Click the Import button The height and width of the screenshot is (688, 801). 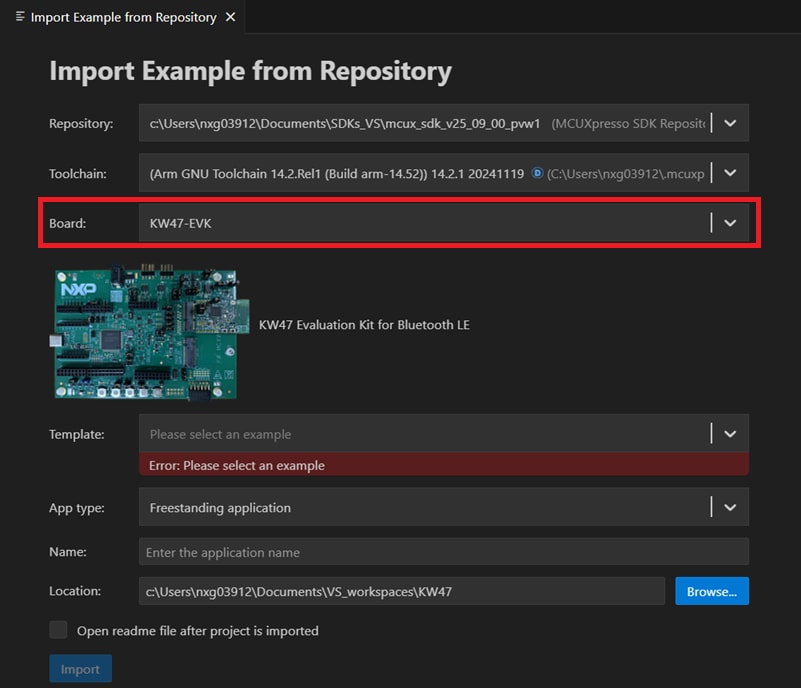80,668
